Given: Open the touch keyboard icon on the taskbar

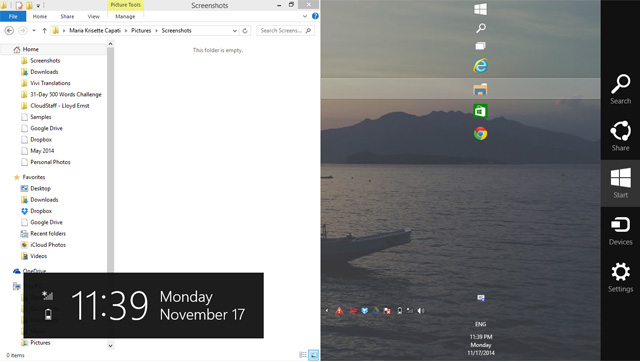Looking at the screenshot, I should point(481,298).
